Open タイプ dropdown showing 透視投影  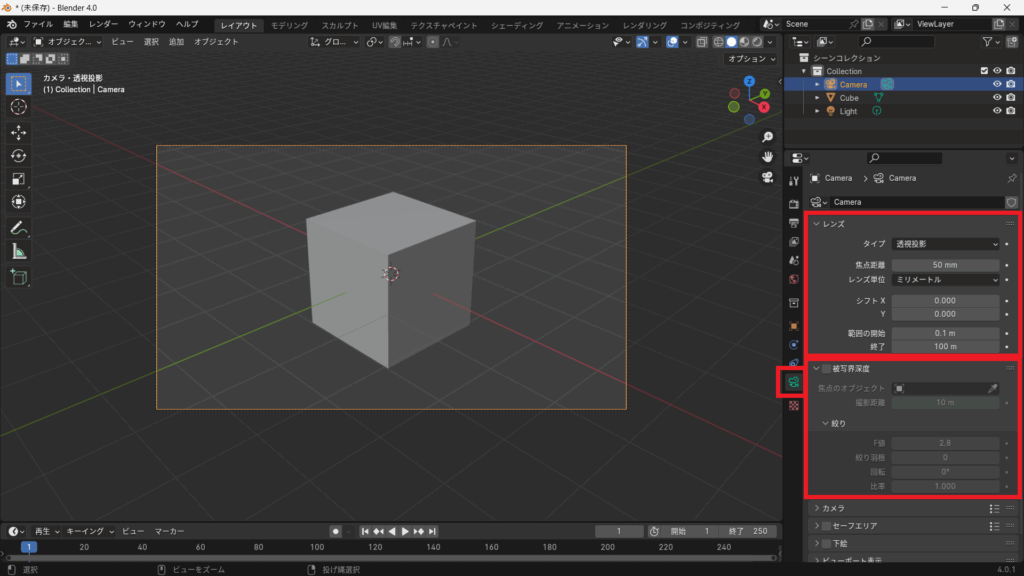(945, 244)
